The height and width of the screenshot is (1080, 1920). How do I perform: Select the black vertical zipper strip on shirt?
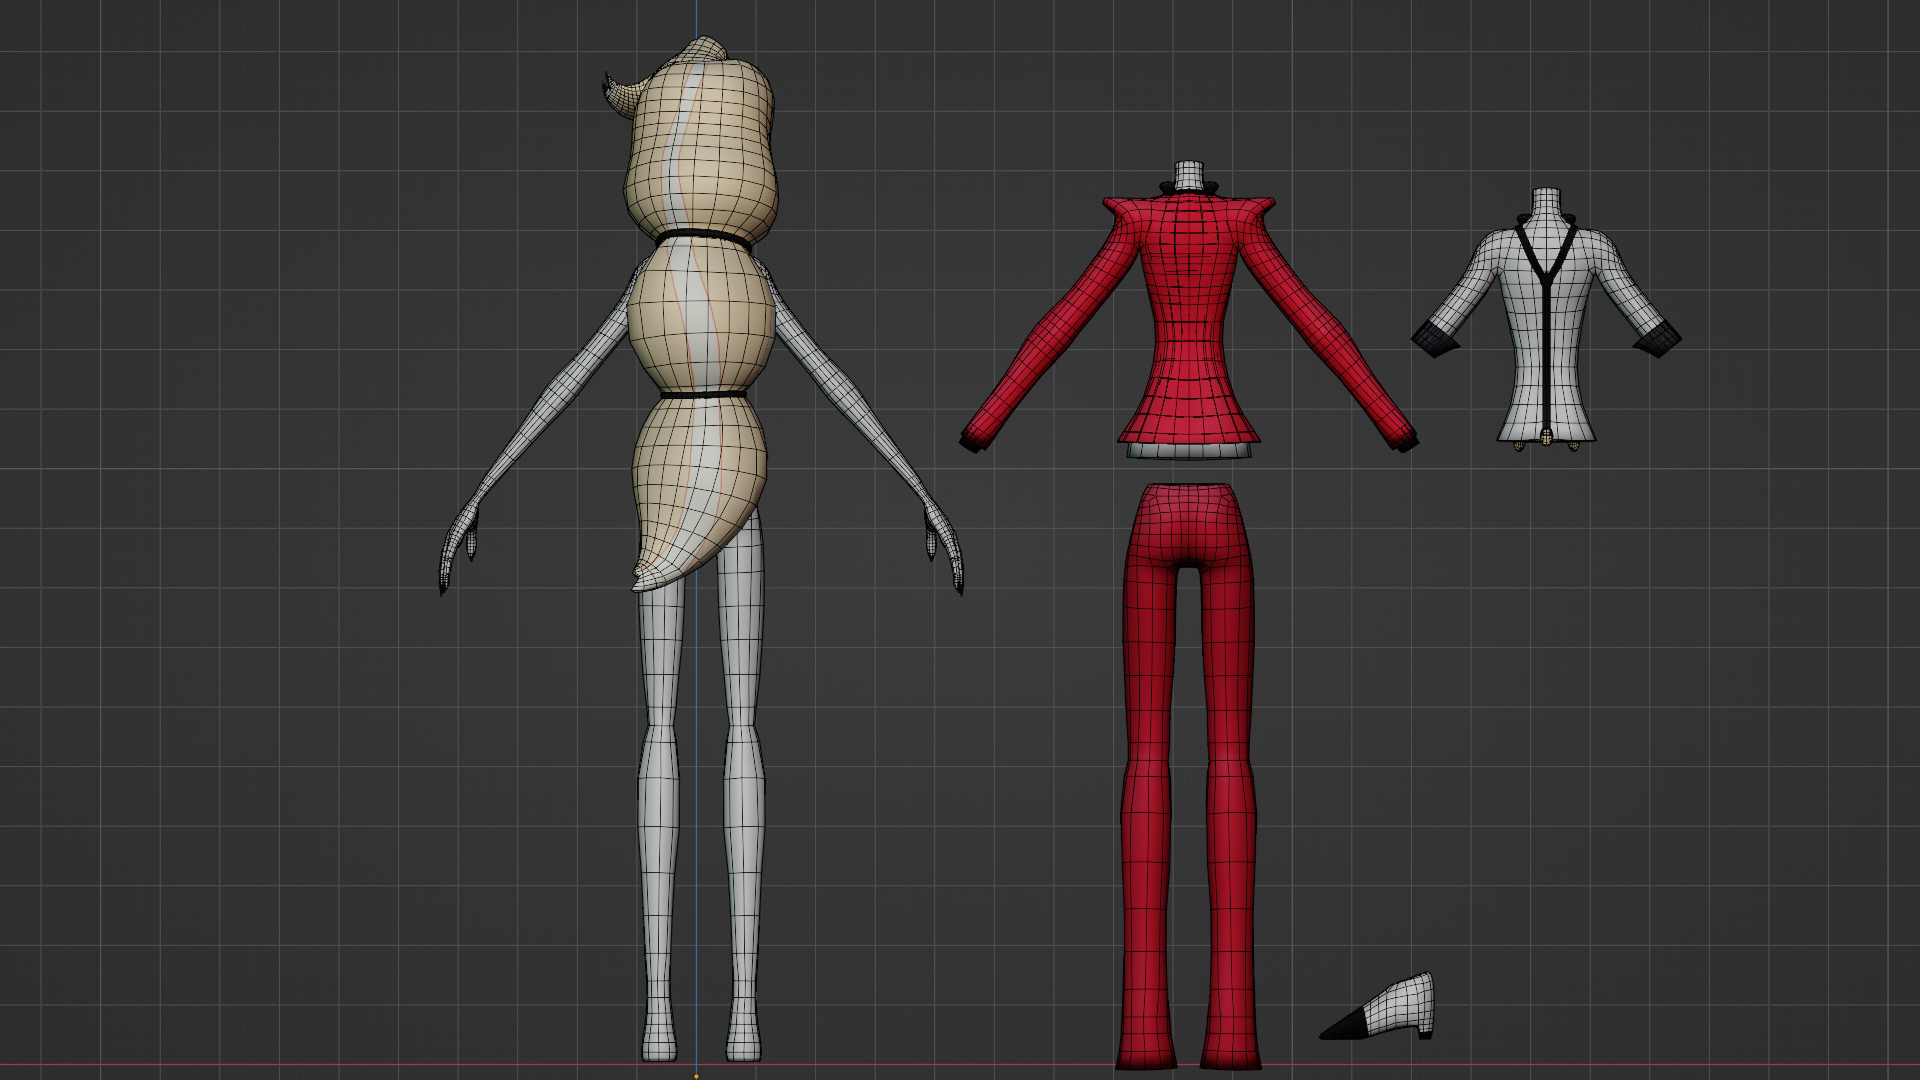(1547, 340)
